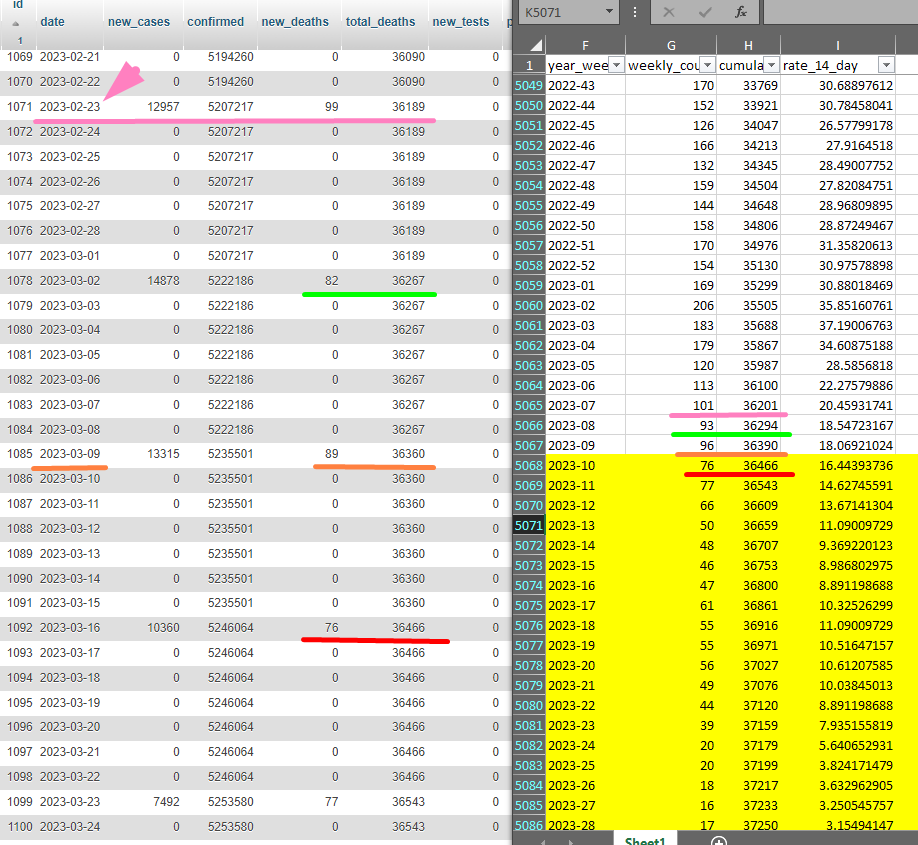Add a new sheet with the plus button
The height and width of the screenshot is (845, 918).
(x=718, y=841)
